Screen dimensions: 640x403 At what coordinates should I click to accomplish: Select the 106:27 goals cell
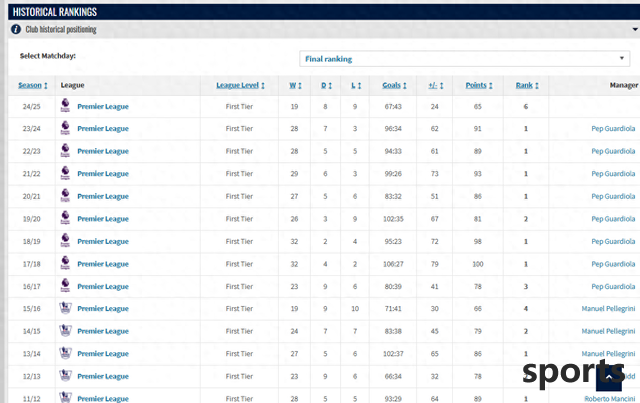point(393,264)
